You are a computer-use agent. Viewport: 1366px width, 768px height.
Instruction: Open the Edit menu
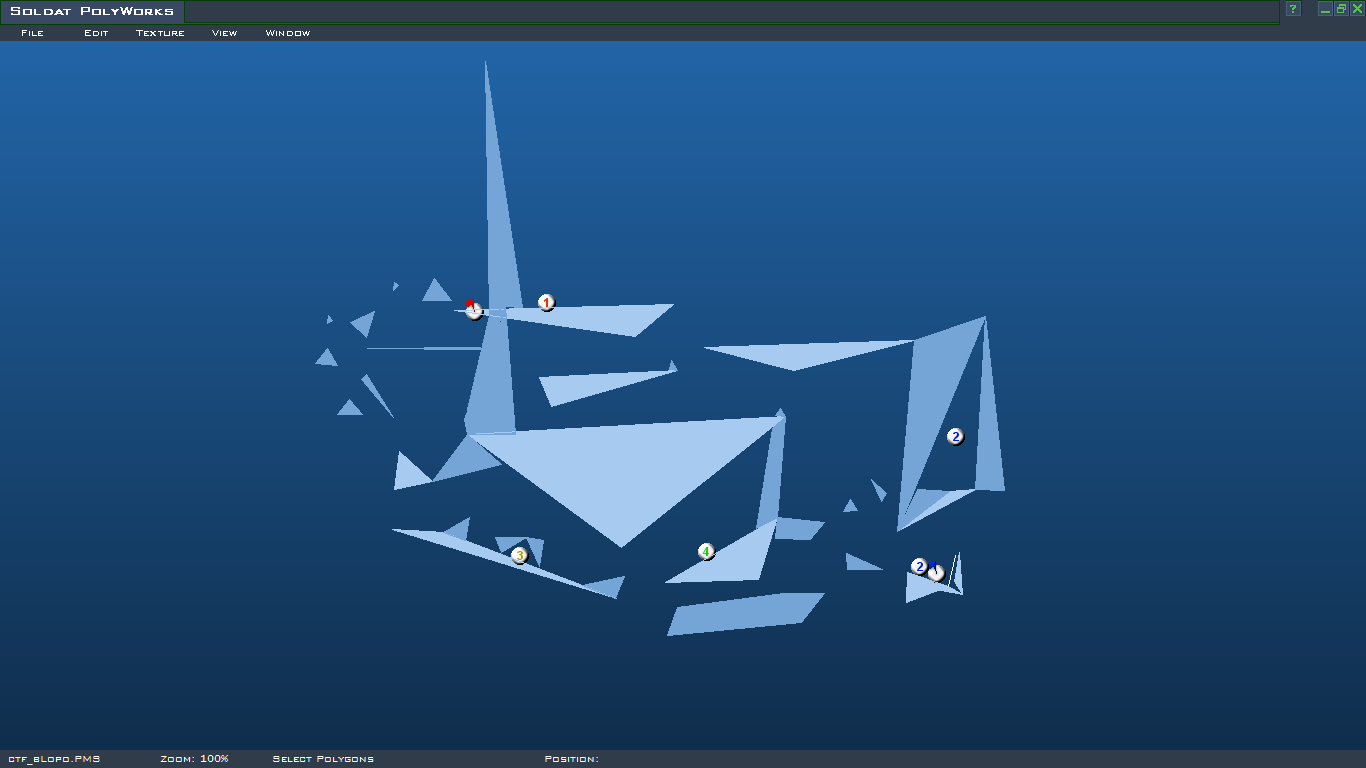pos(96,33)
